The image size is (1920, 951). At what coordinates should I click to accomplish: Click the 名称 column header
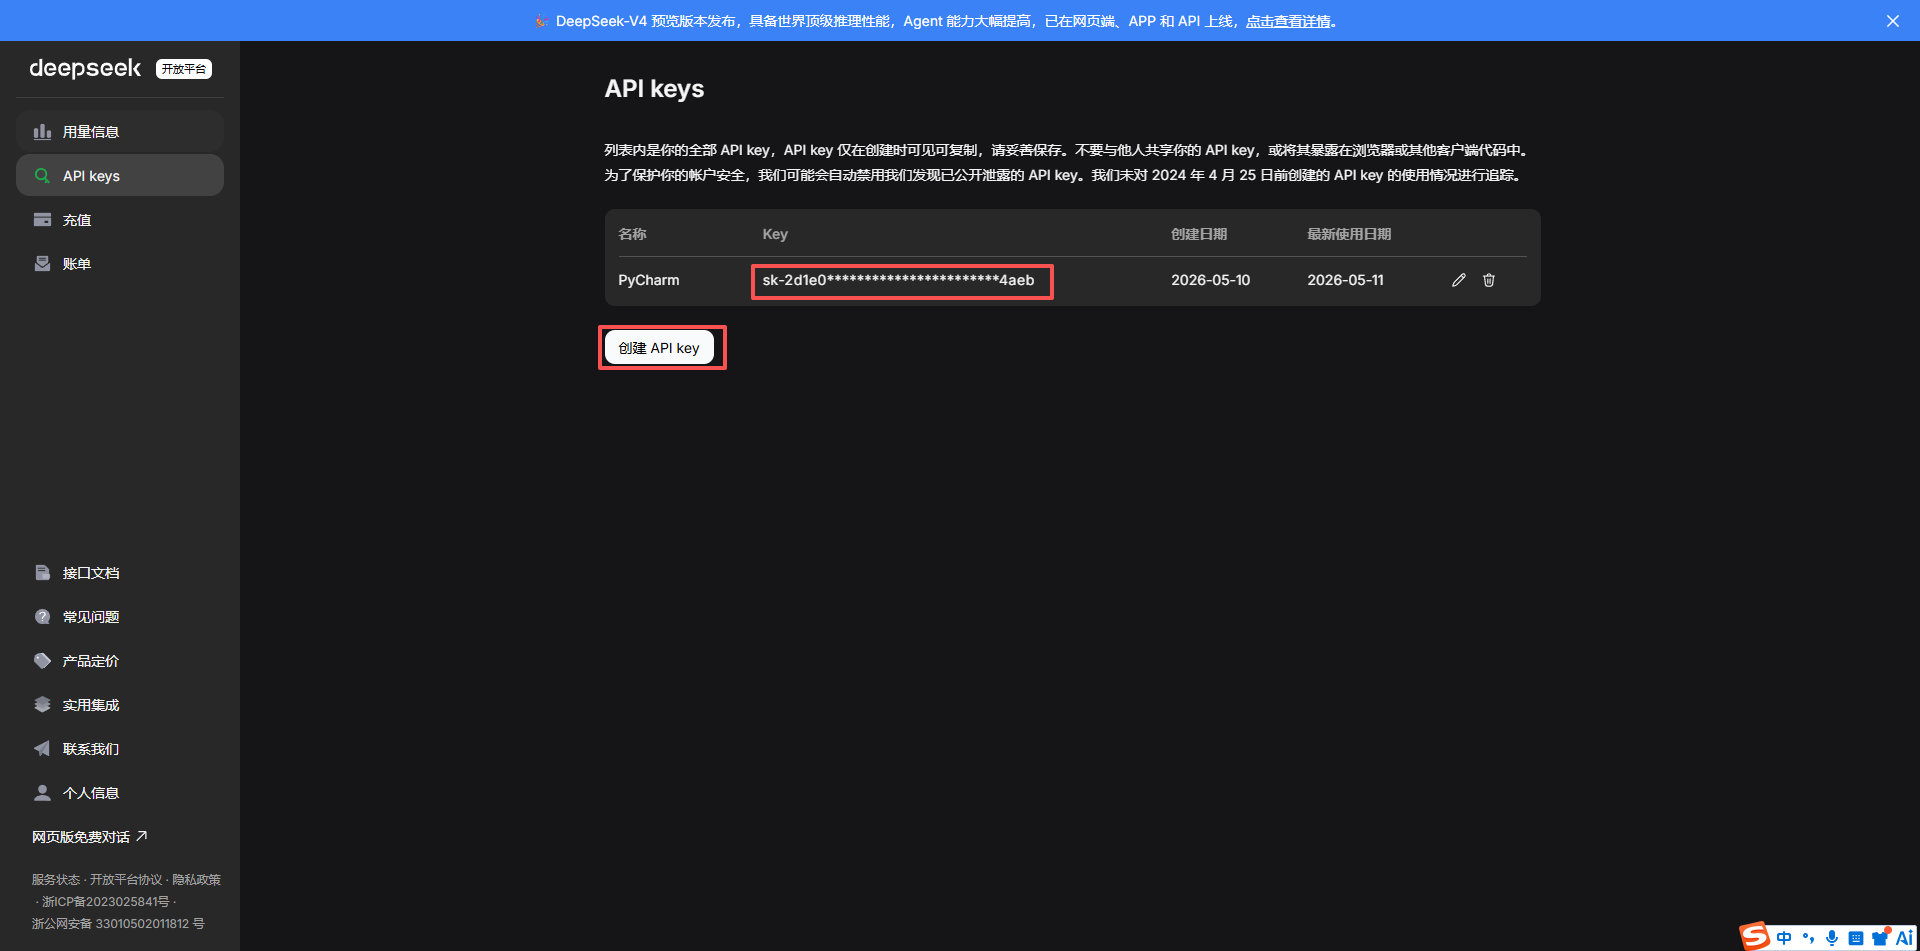click(x=632, y=234)
